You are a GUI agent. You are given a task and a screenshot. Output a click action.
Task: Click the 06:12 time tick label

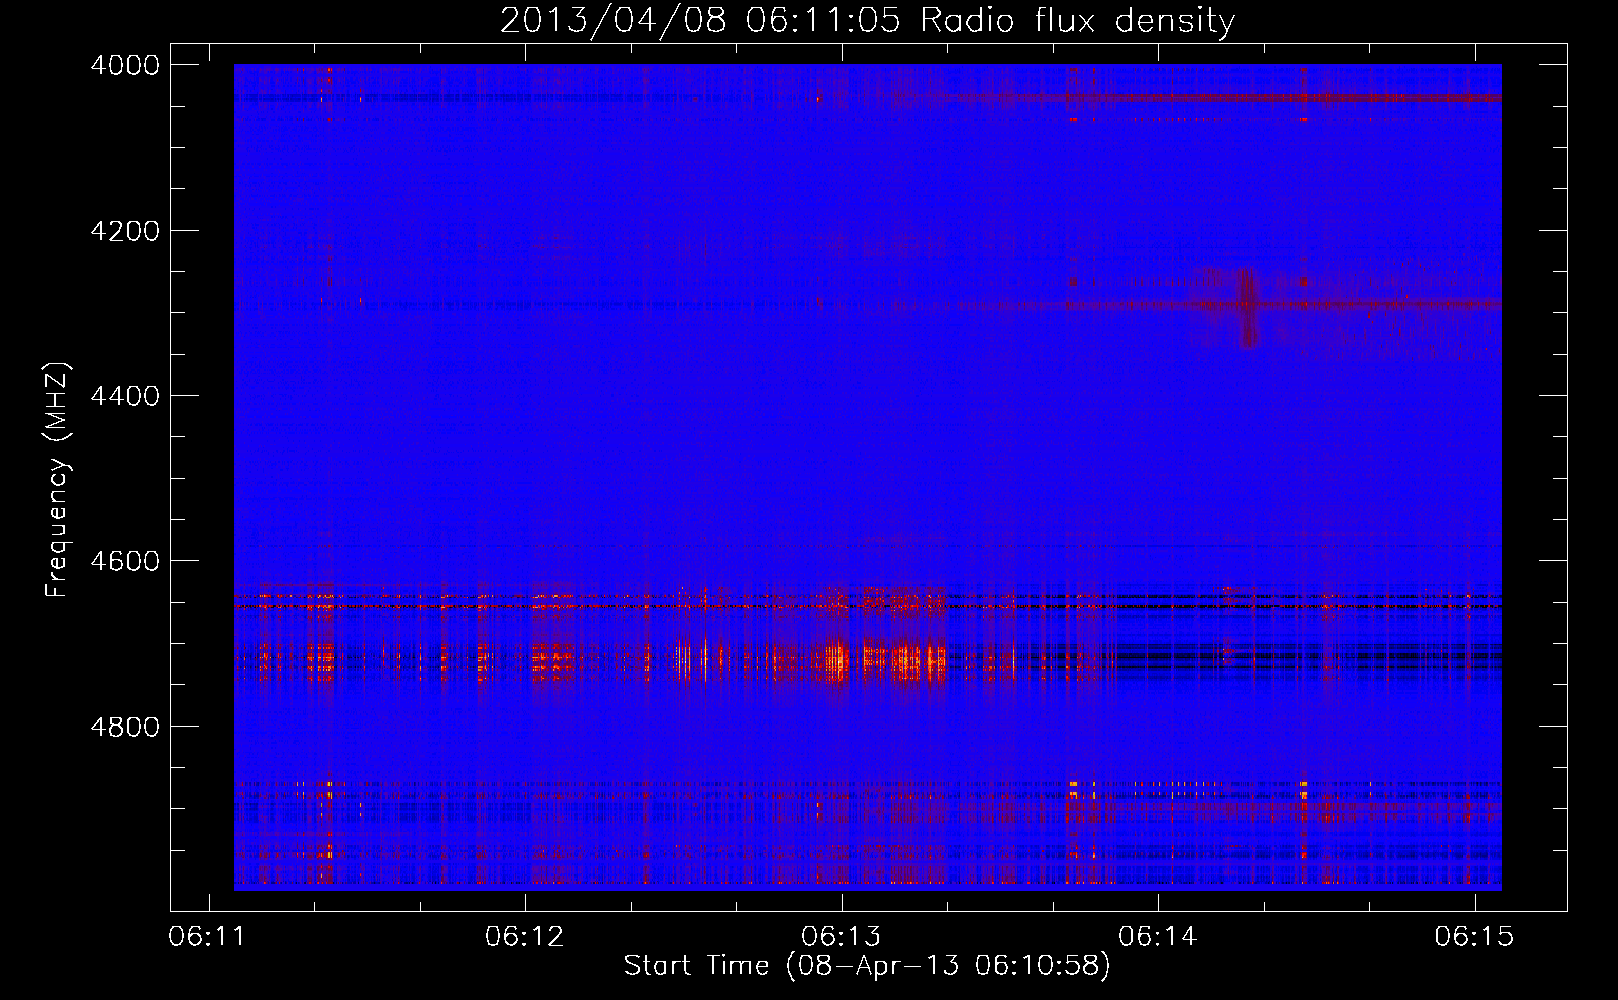[x=525, y=936]
